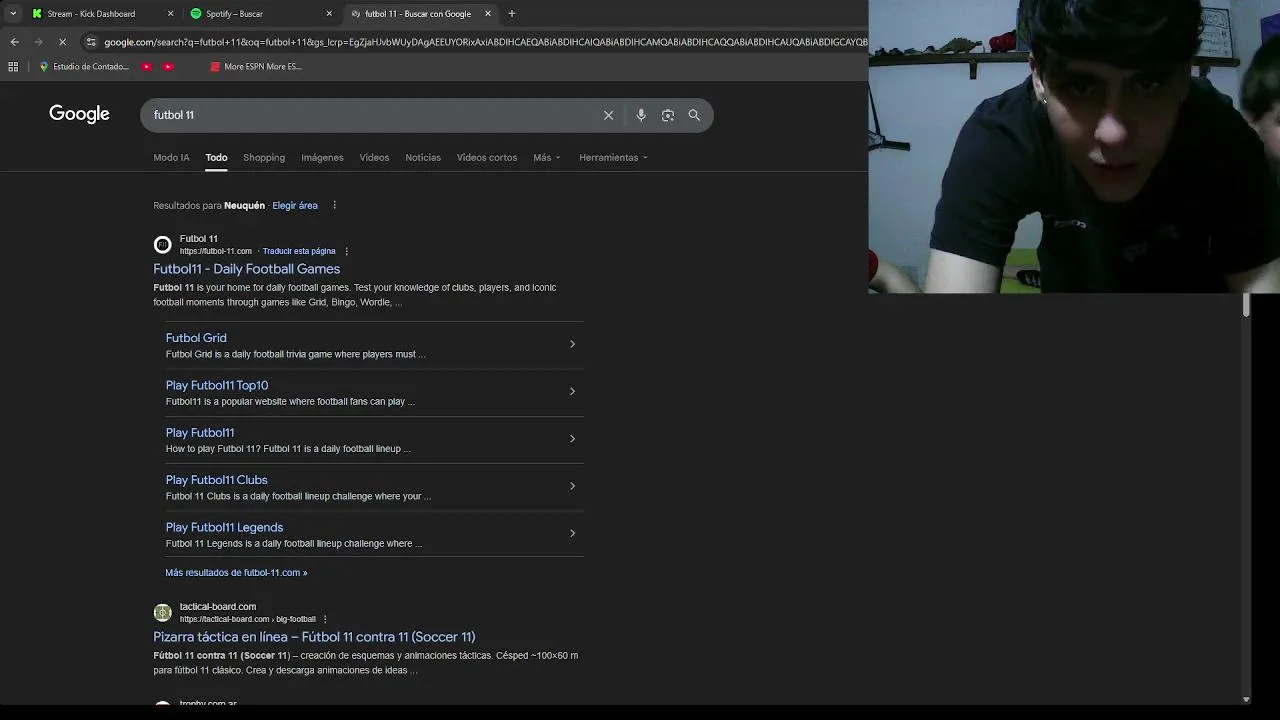Search by image with Google Lens
Viewport: 1280px width, 720px height.
(668, 115)
